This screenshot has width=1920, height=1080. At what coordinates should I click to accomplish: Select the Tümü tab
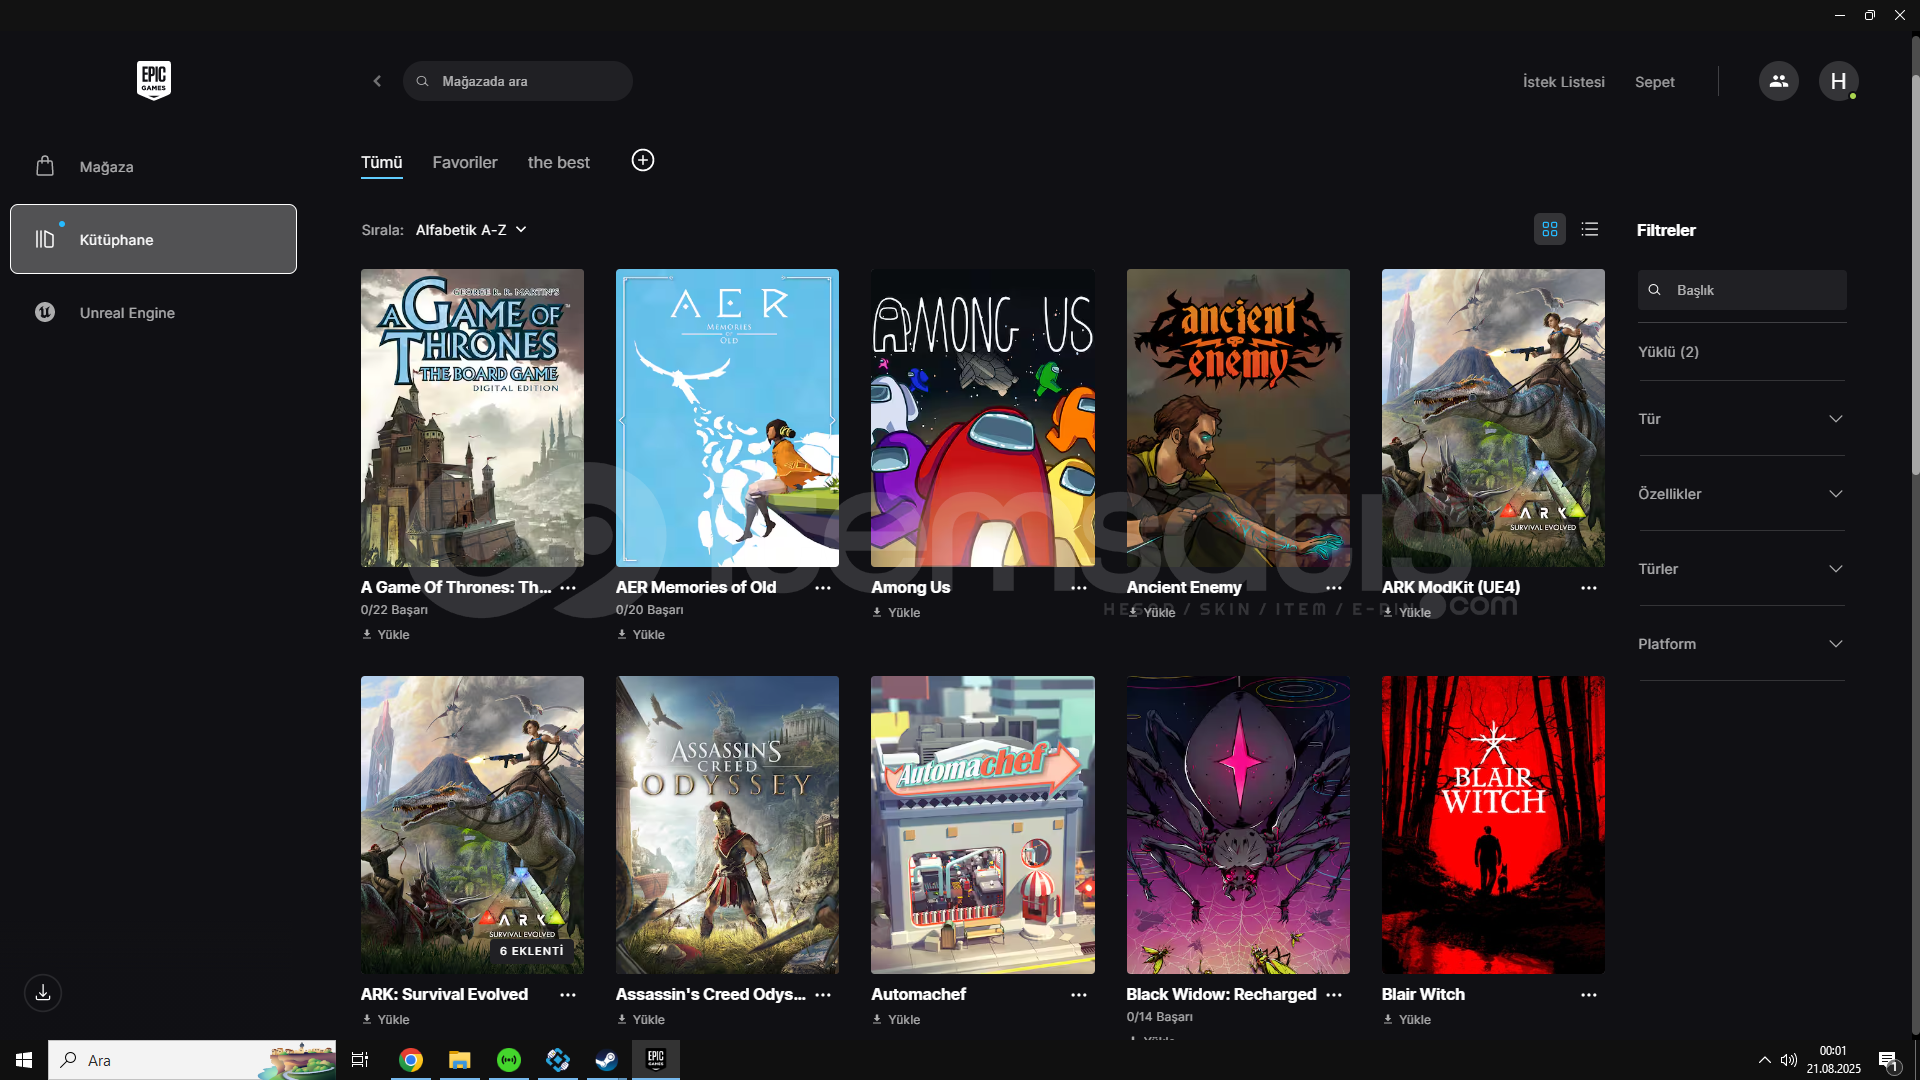tap(381, 162)
